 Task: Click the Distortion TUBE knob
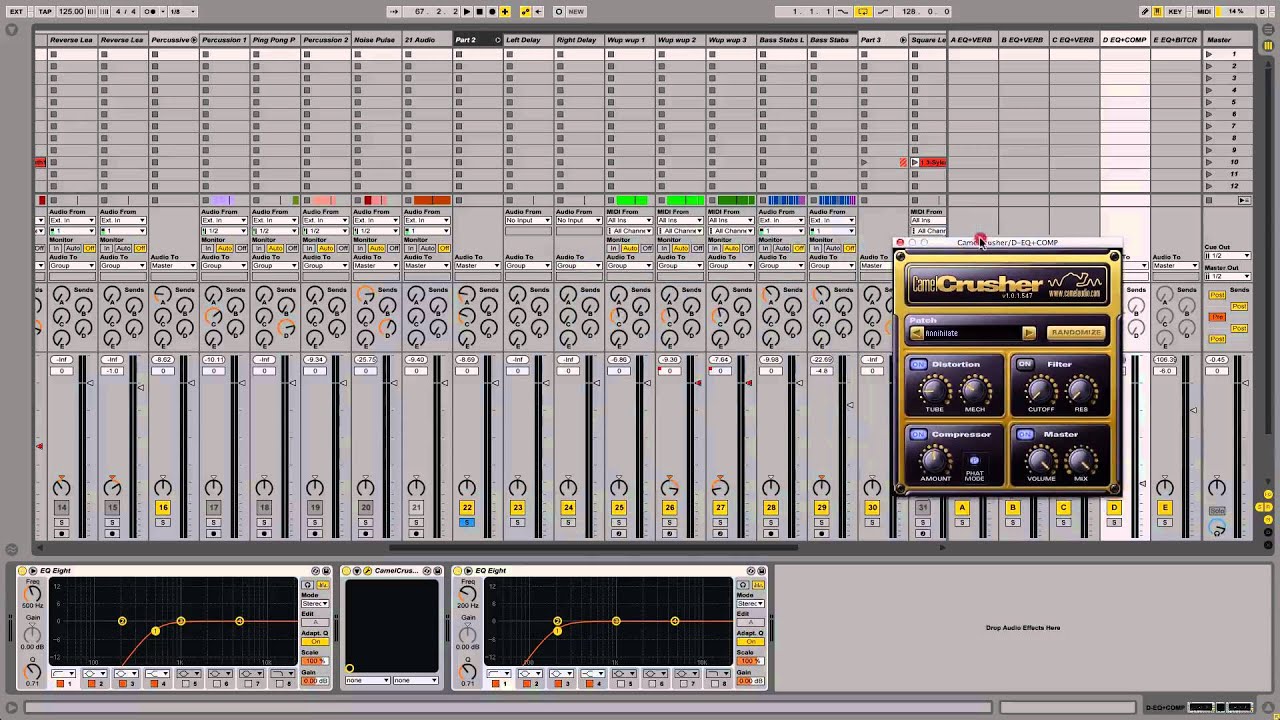coord(935,390)
